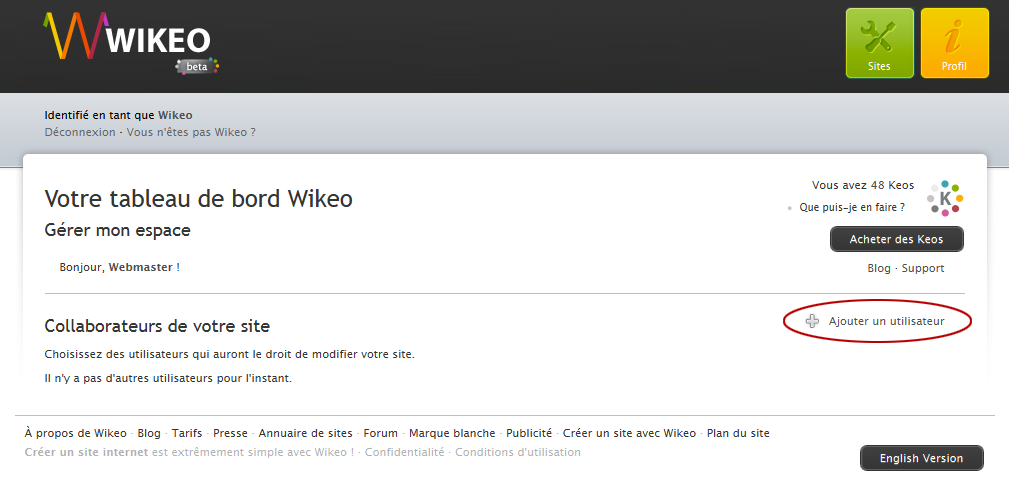Click Marque blanche in footer

click(x=452, y=433)
